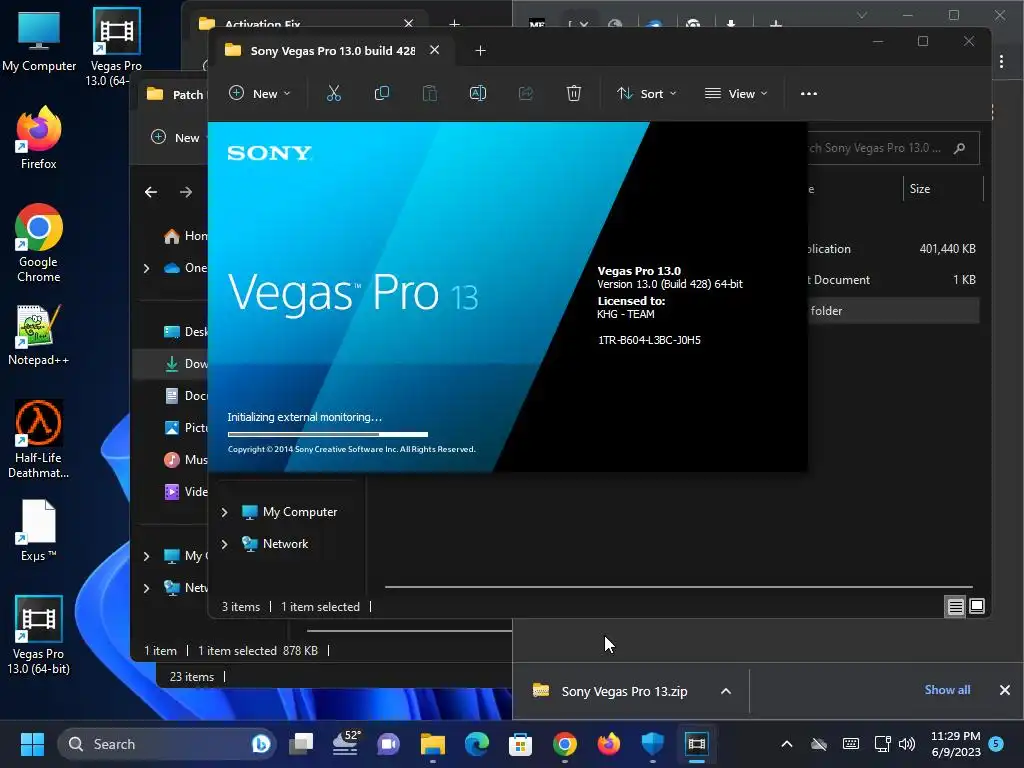Image resolution: width=1024 pixels, height=768 pixels.
Task: Click the Share icon in Explorer toolbar
Action: coord(526,93)
